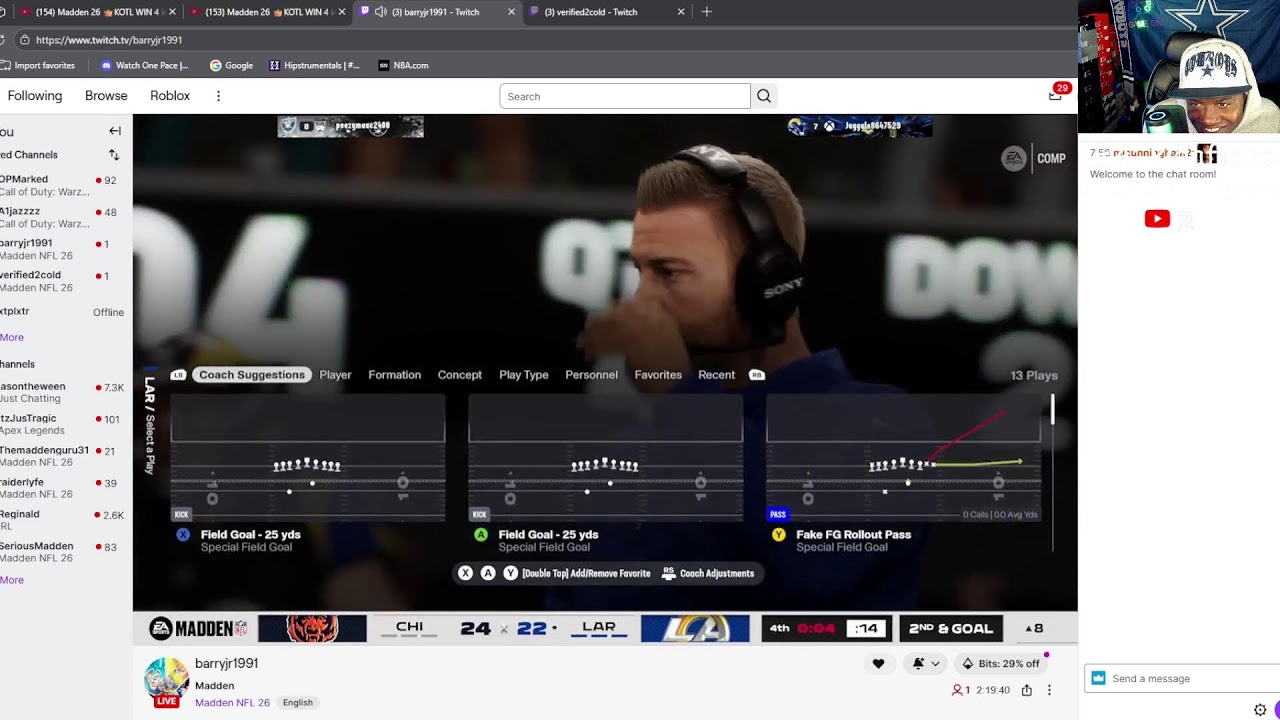The height and width of the screenshot is (720, 1280).
Task: Click the EA COMP badge on stream
Action: pos(1033,158)
